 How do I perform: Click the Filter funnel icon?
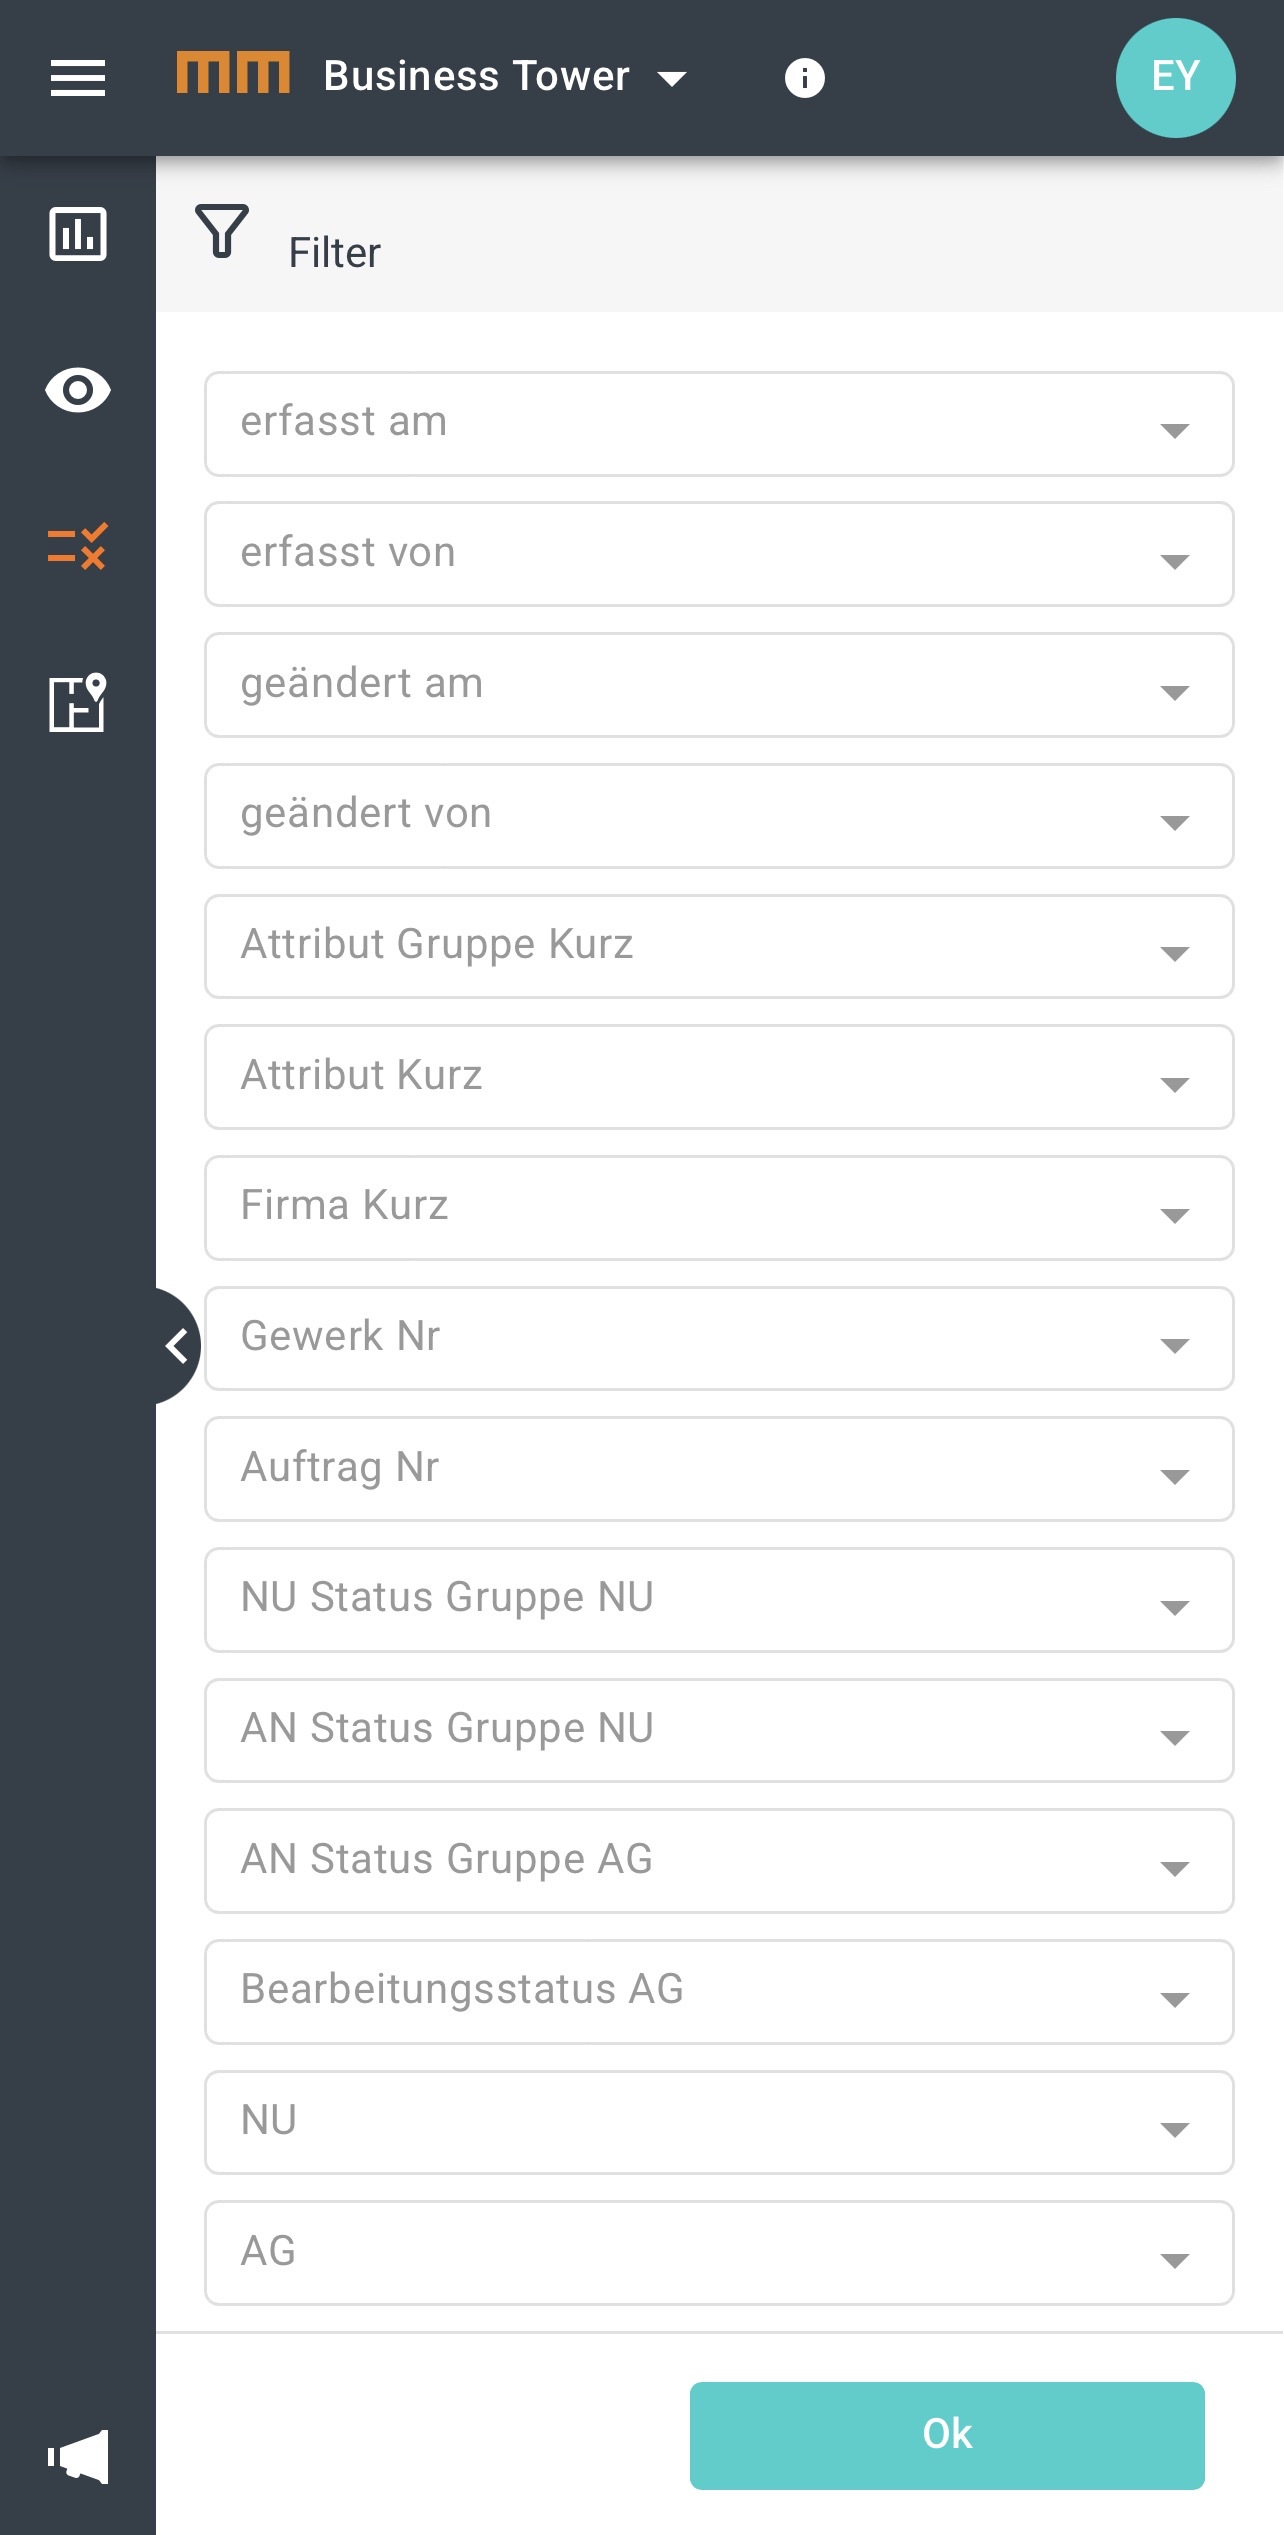(222, 232)
